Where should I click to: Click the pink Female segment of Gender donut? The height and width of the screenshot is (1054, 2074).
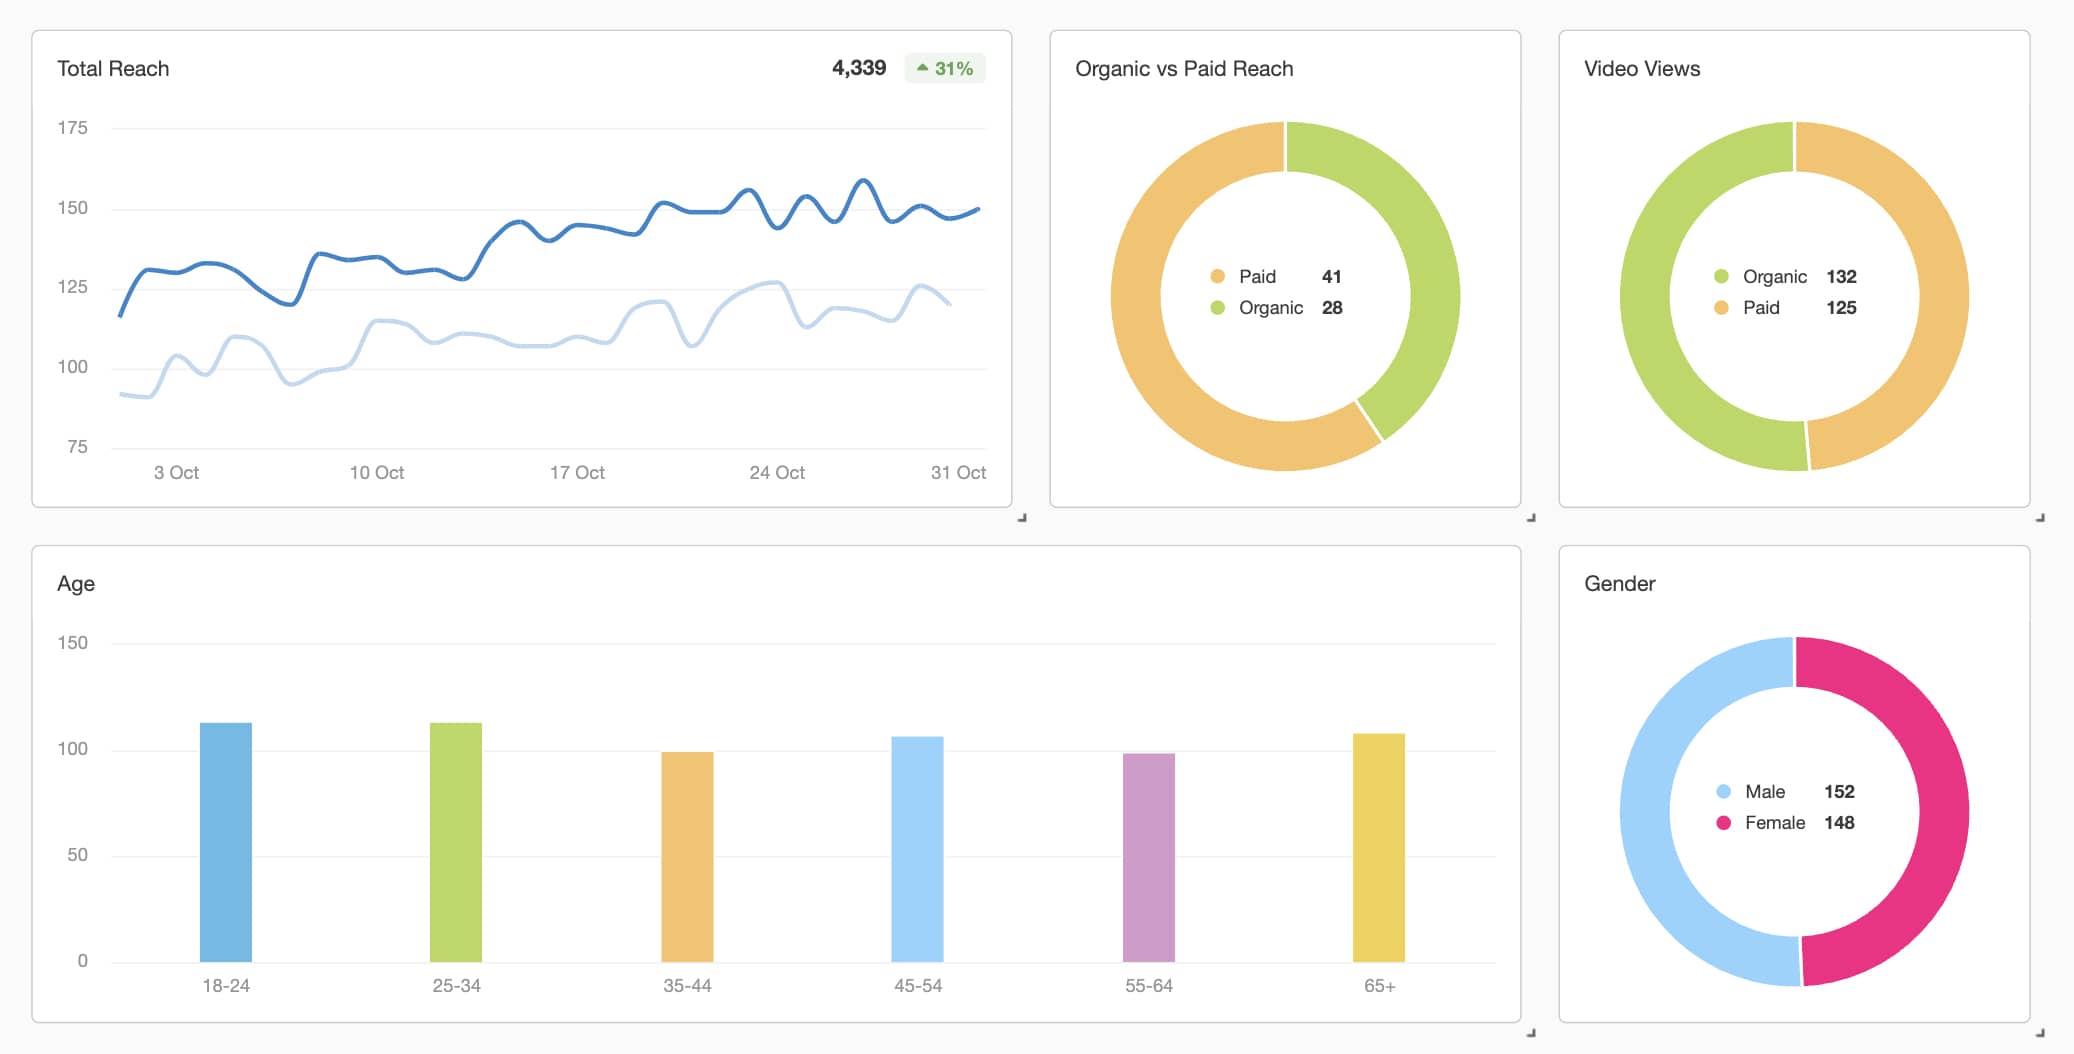pos(1944,812)
